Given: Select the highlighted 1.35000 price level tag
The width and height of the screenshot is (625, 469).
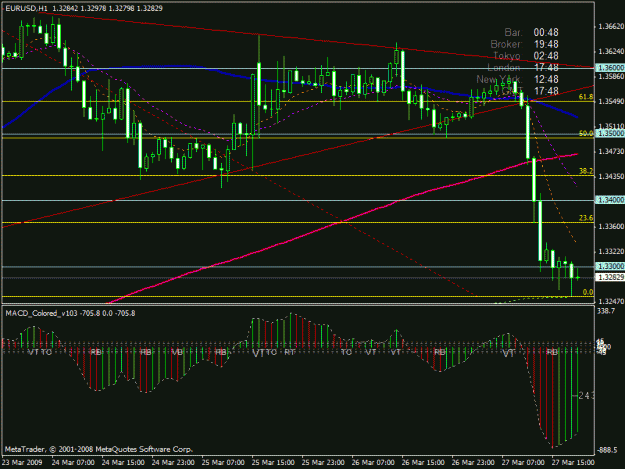Looking at the screenshot, I should 610,133.
